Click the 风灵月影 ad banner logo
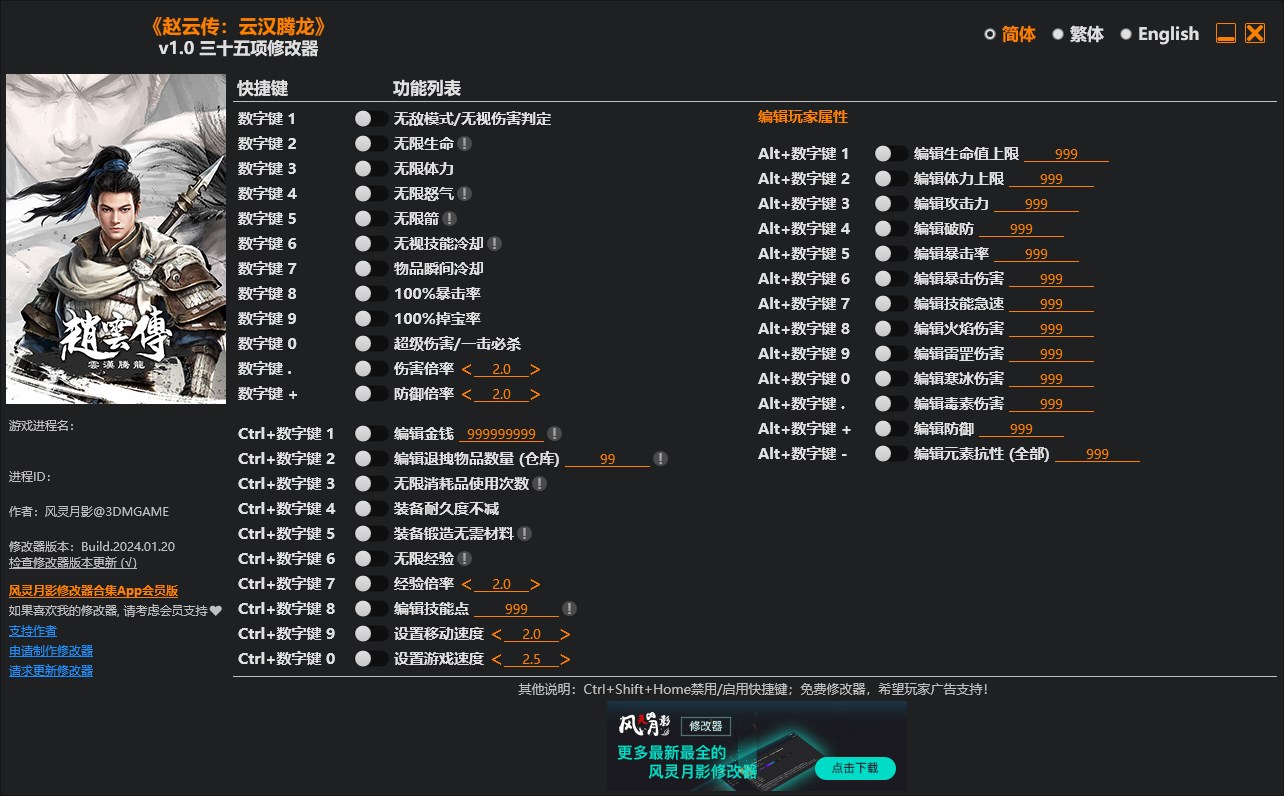The width and height of the screenshot is (1284, 796). tap(644, 724)
